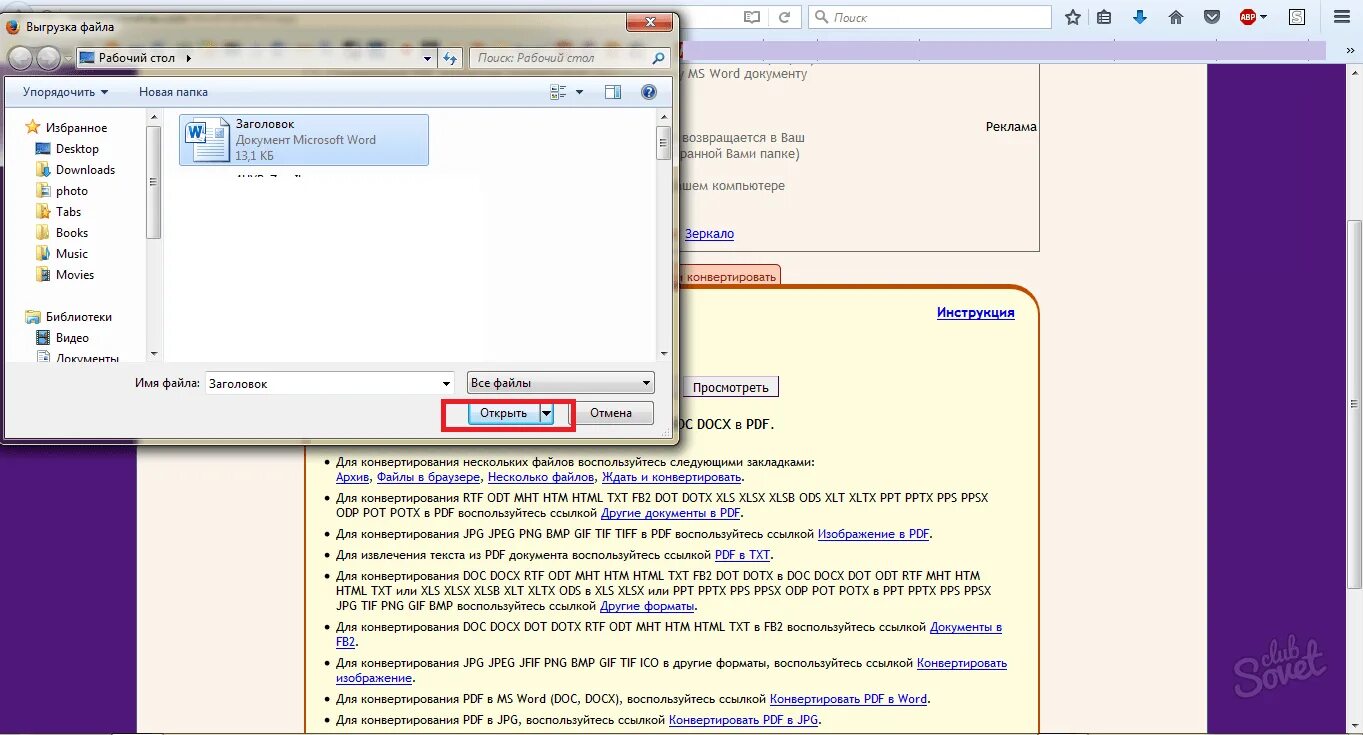Screen dimensions: 1363x735
Task: Expand the Открыть button split arrow
Action: (x=546, y=413)
